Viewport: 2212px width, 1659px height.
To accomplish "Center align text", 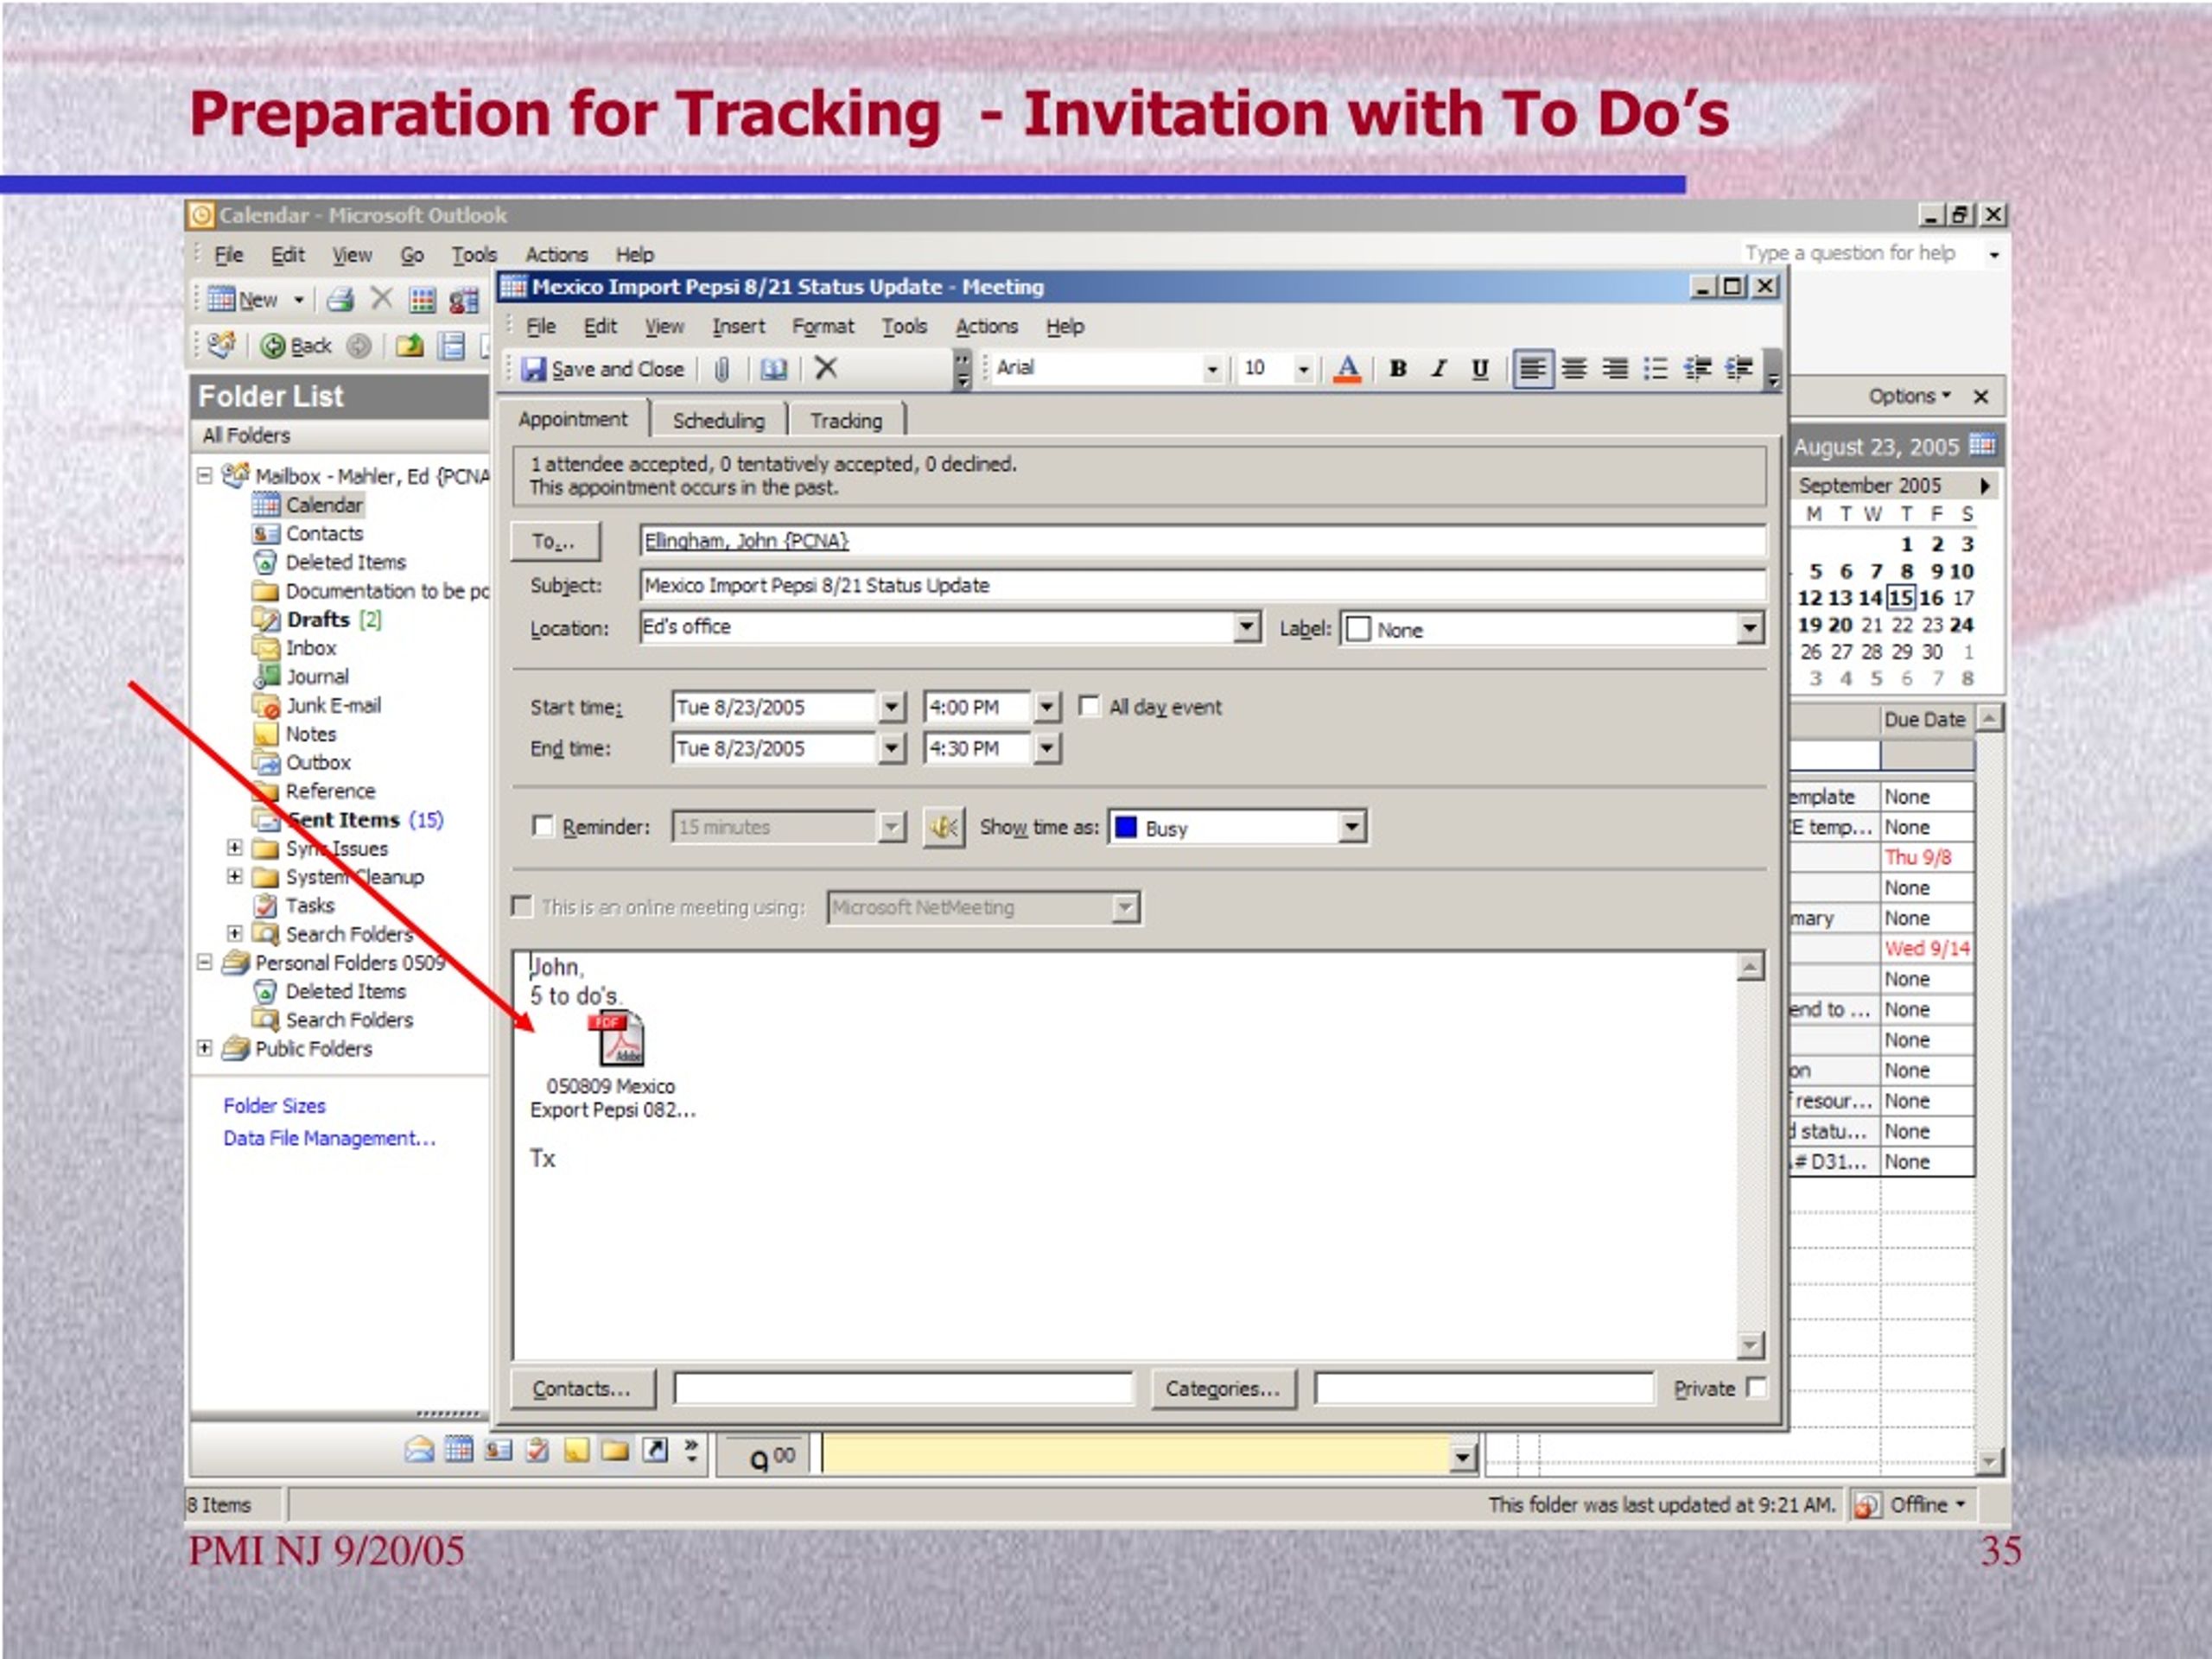I will click(1573, 369).
